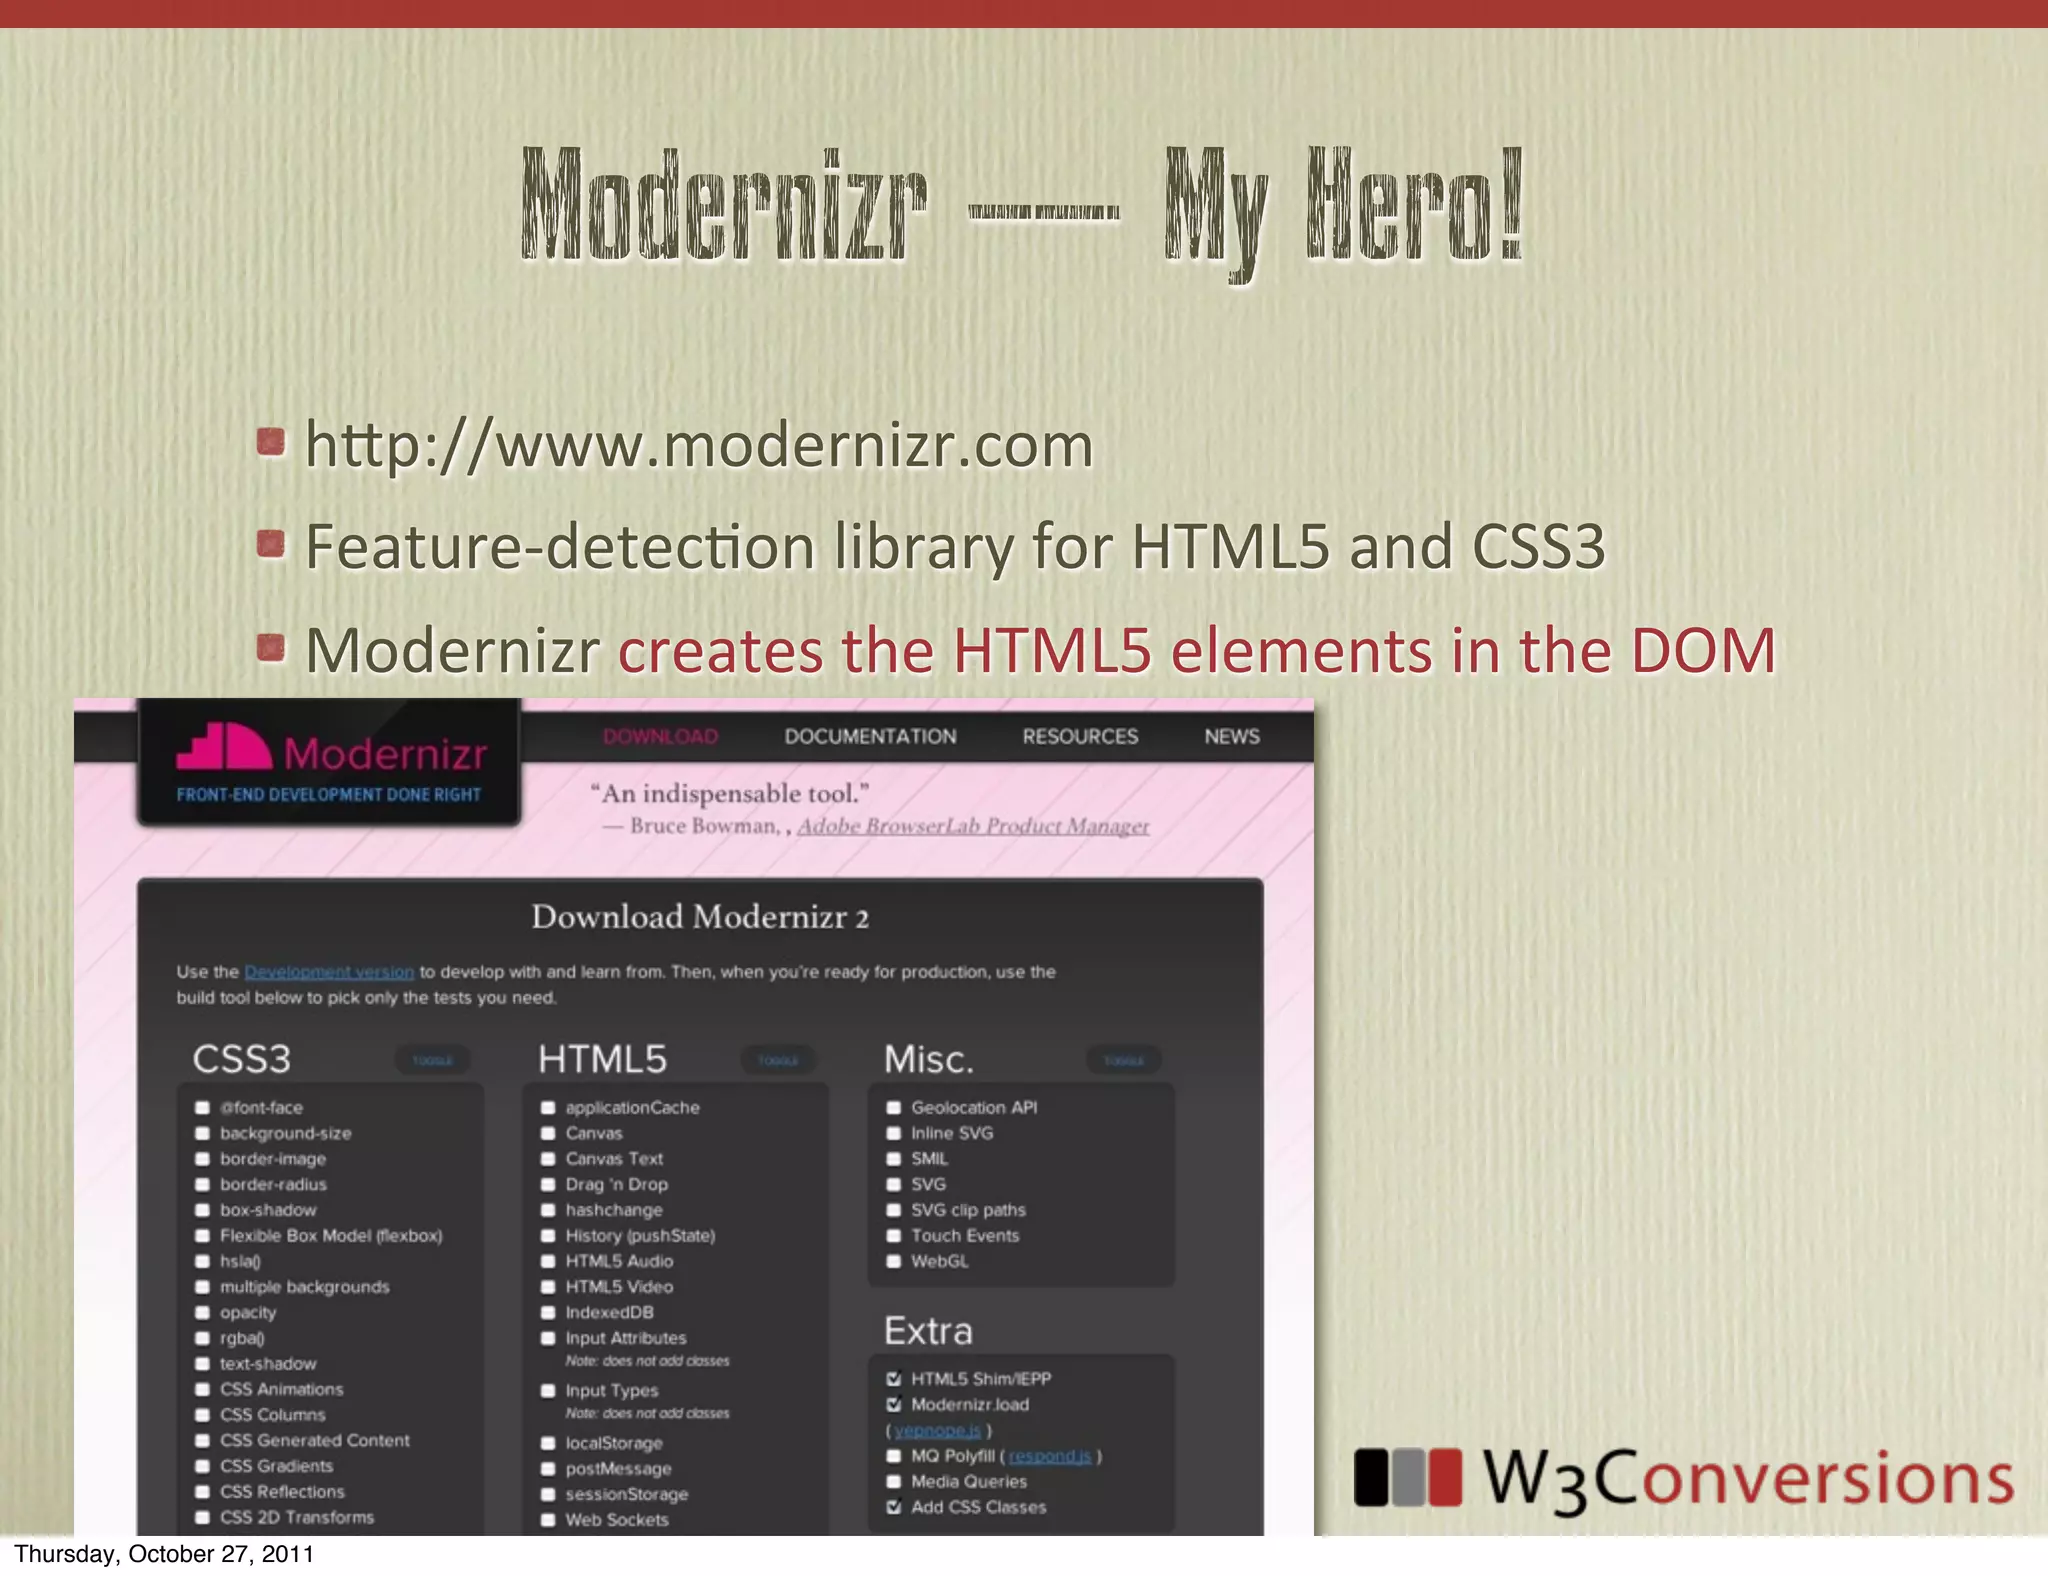
Task: Open the respond.js link
Action: point(1050,1456)
